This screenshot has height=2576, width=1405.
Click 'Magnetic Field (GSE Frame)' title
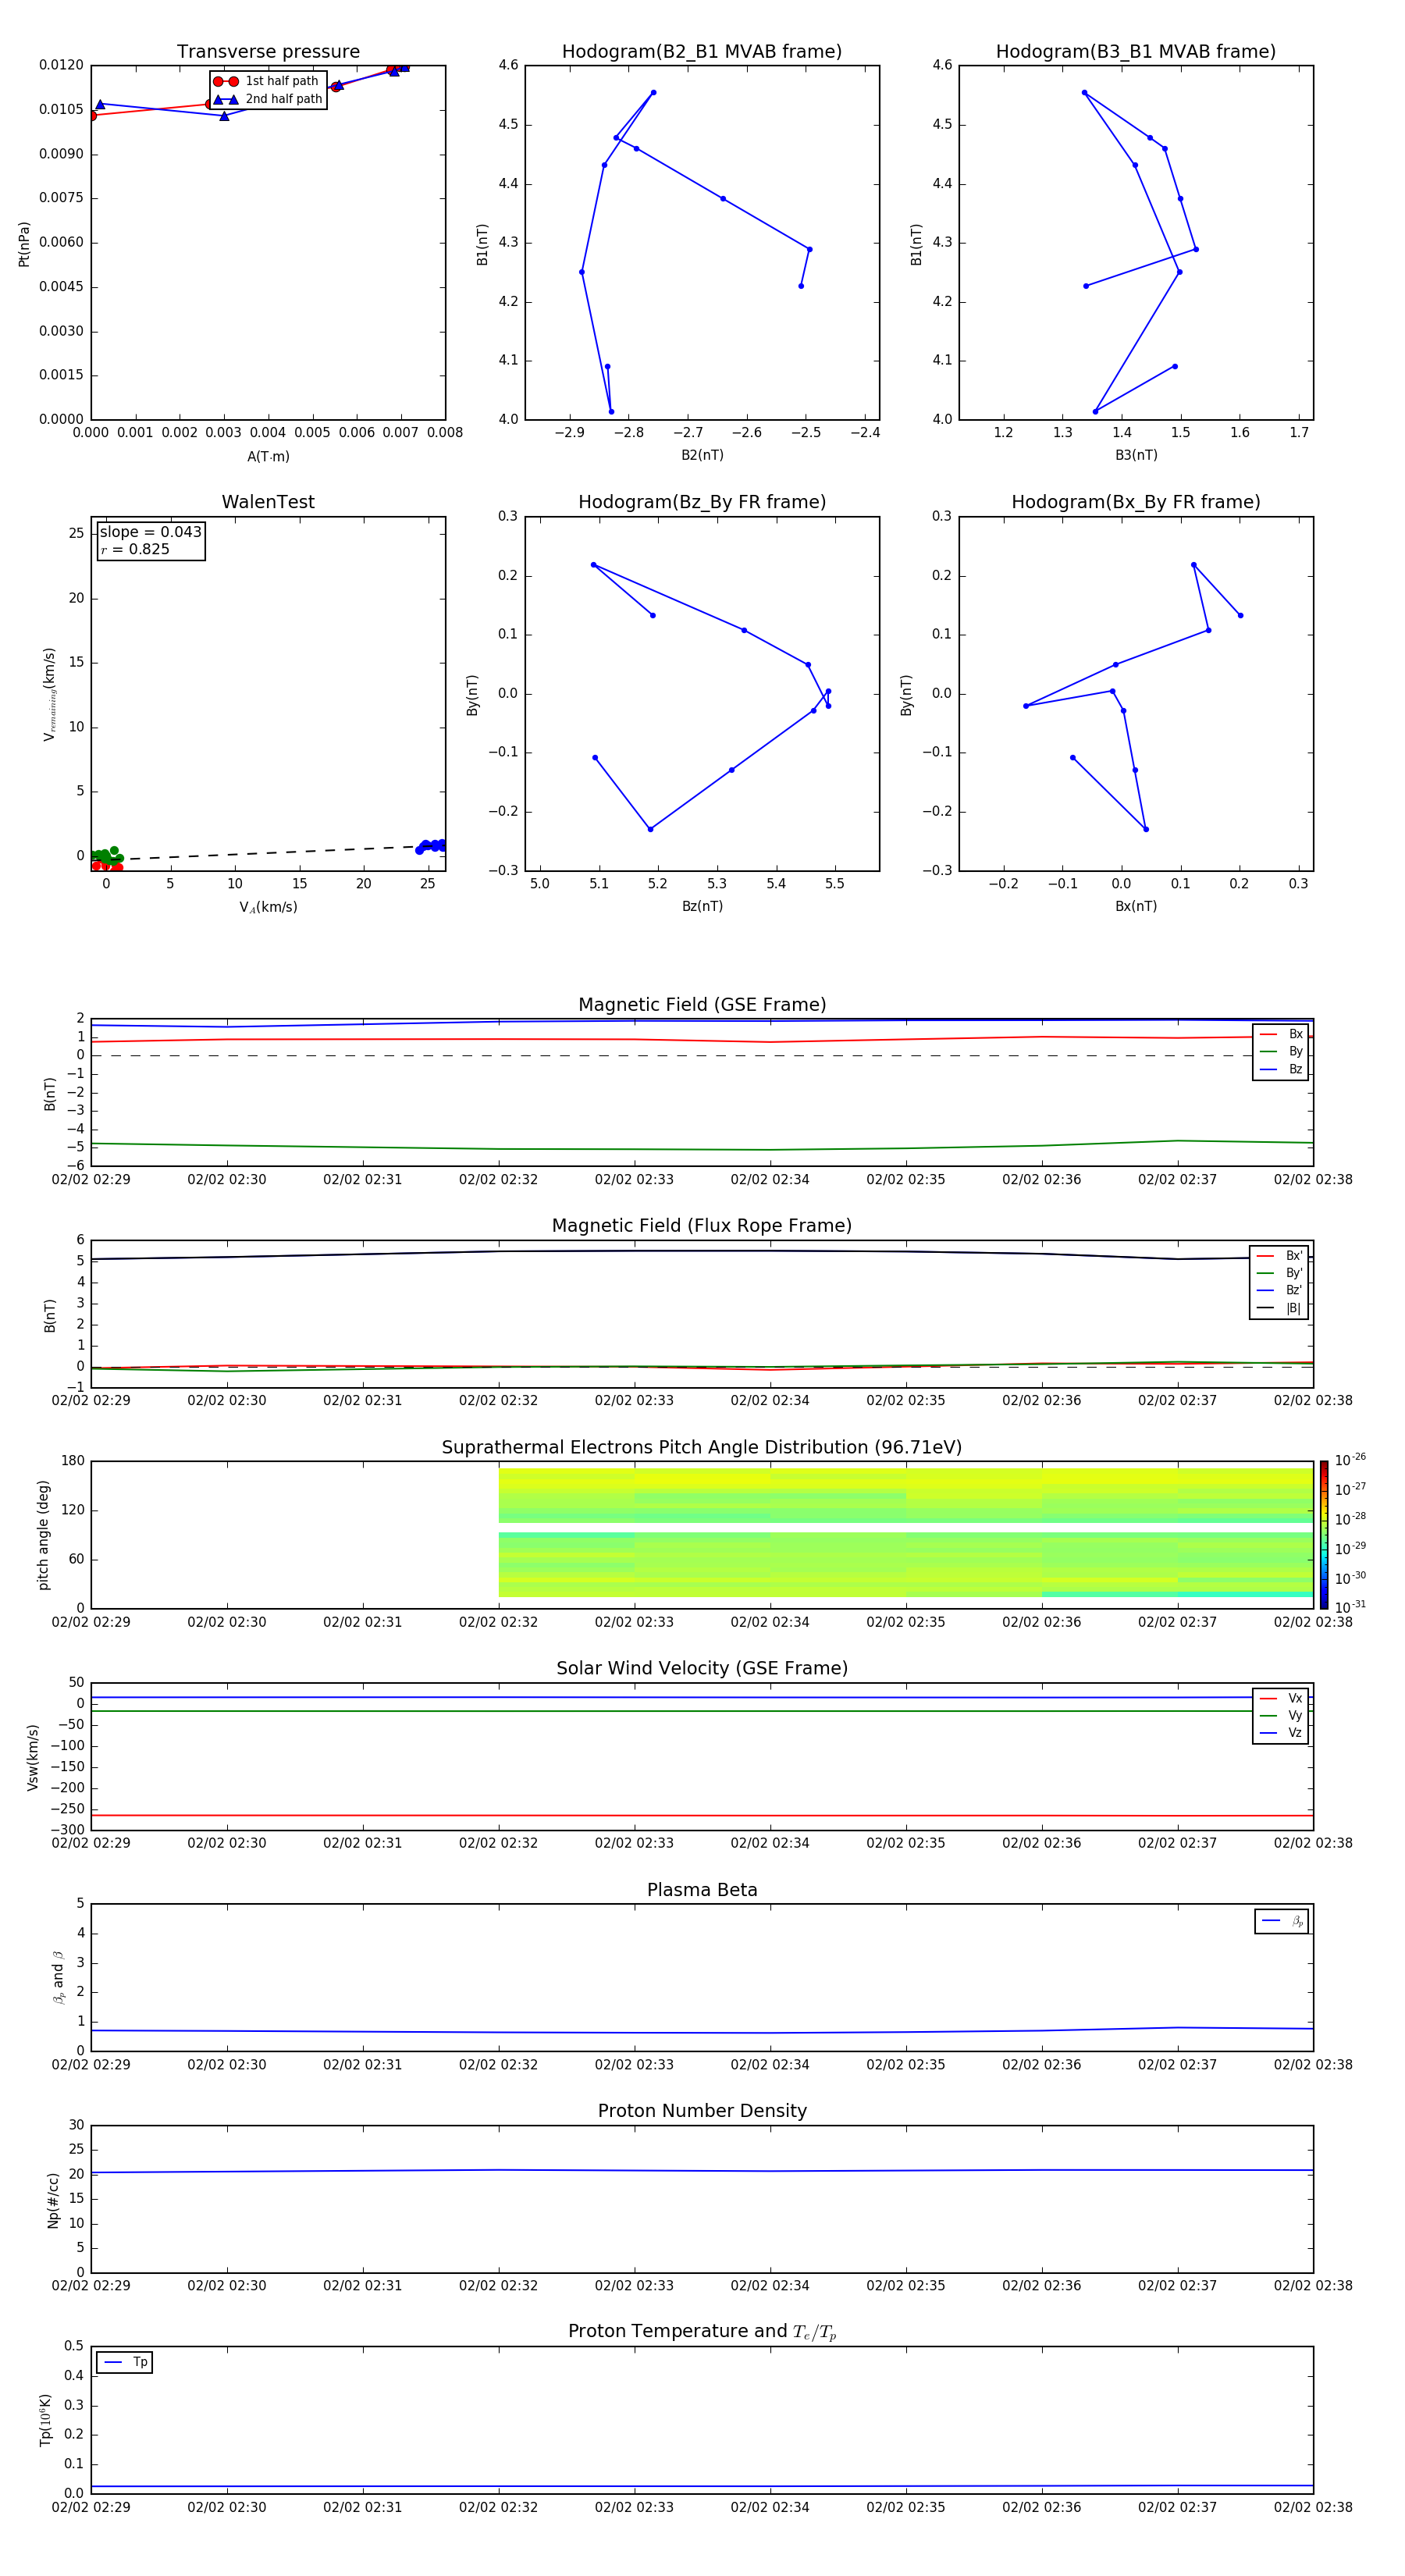point(702,1005)
